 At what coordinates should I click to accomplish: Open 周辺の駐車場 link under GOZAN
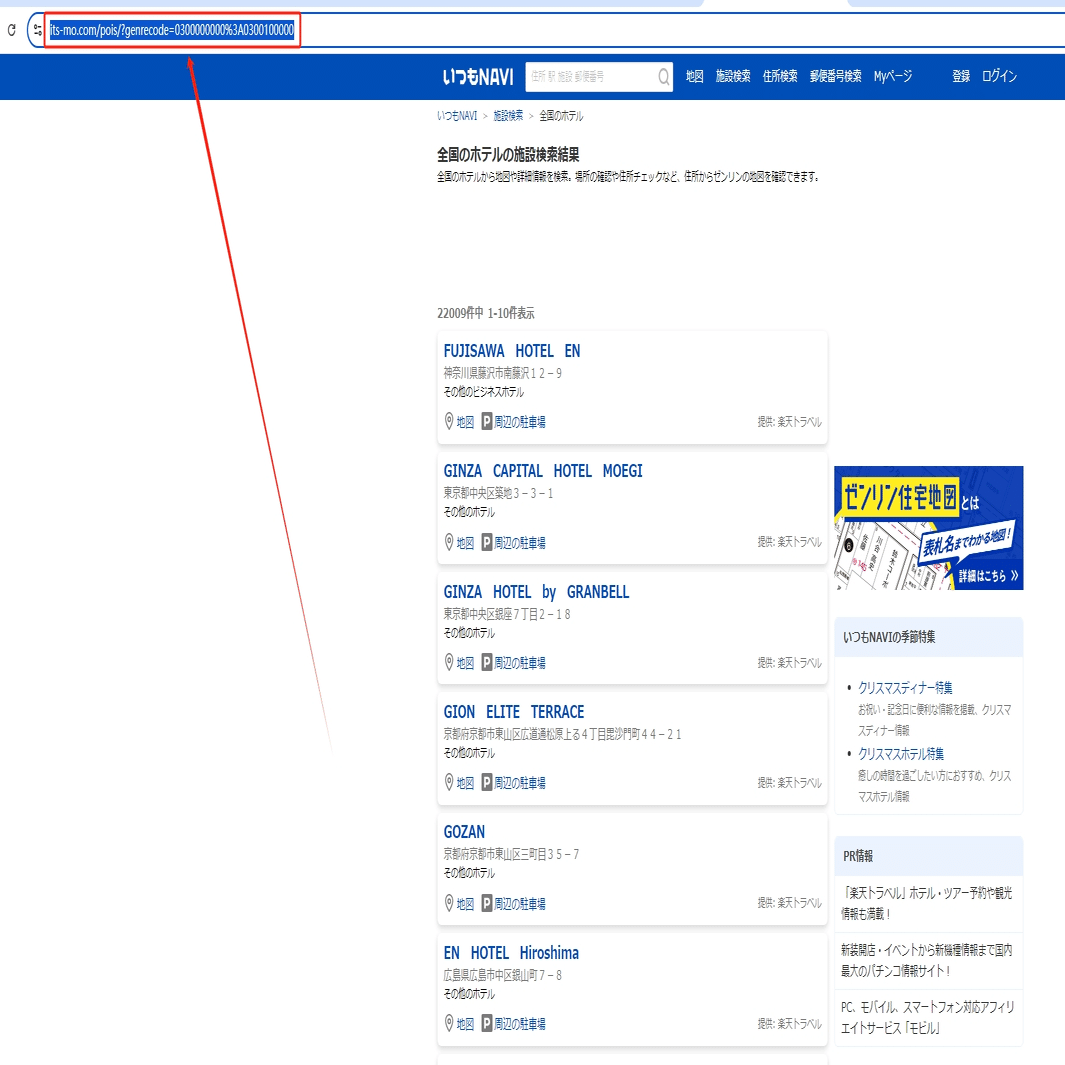point(520,903)
